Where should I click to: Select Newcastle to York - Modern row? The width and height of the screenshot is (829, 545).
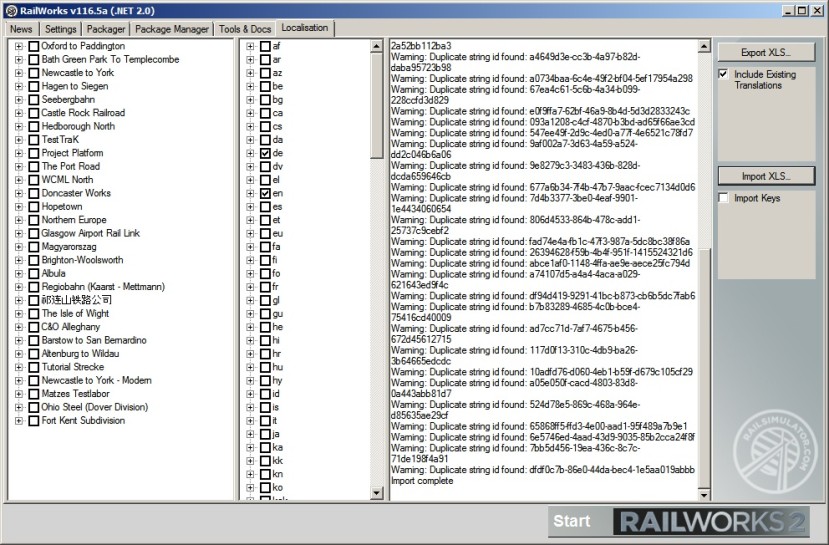[x=96, y=381]
